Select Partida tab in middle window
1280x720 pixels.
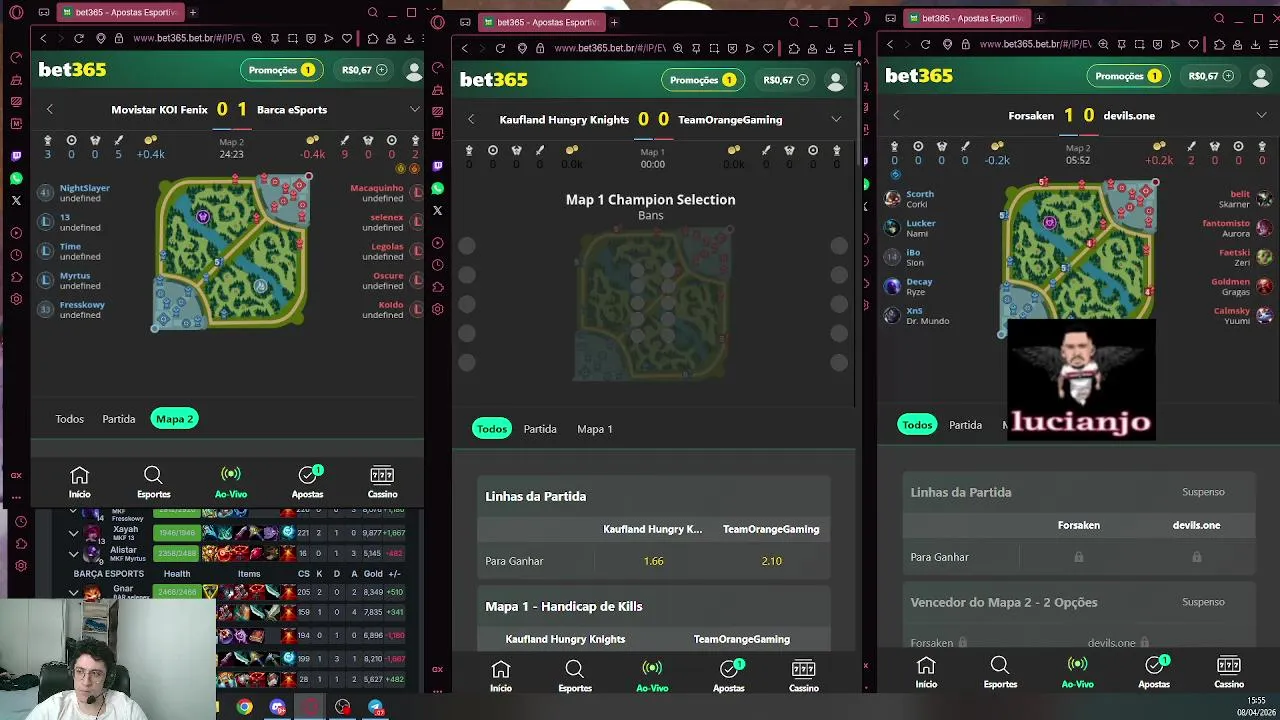tap(540, 429)
